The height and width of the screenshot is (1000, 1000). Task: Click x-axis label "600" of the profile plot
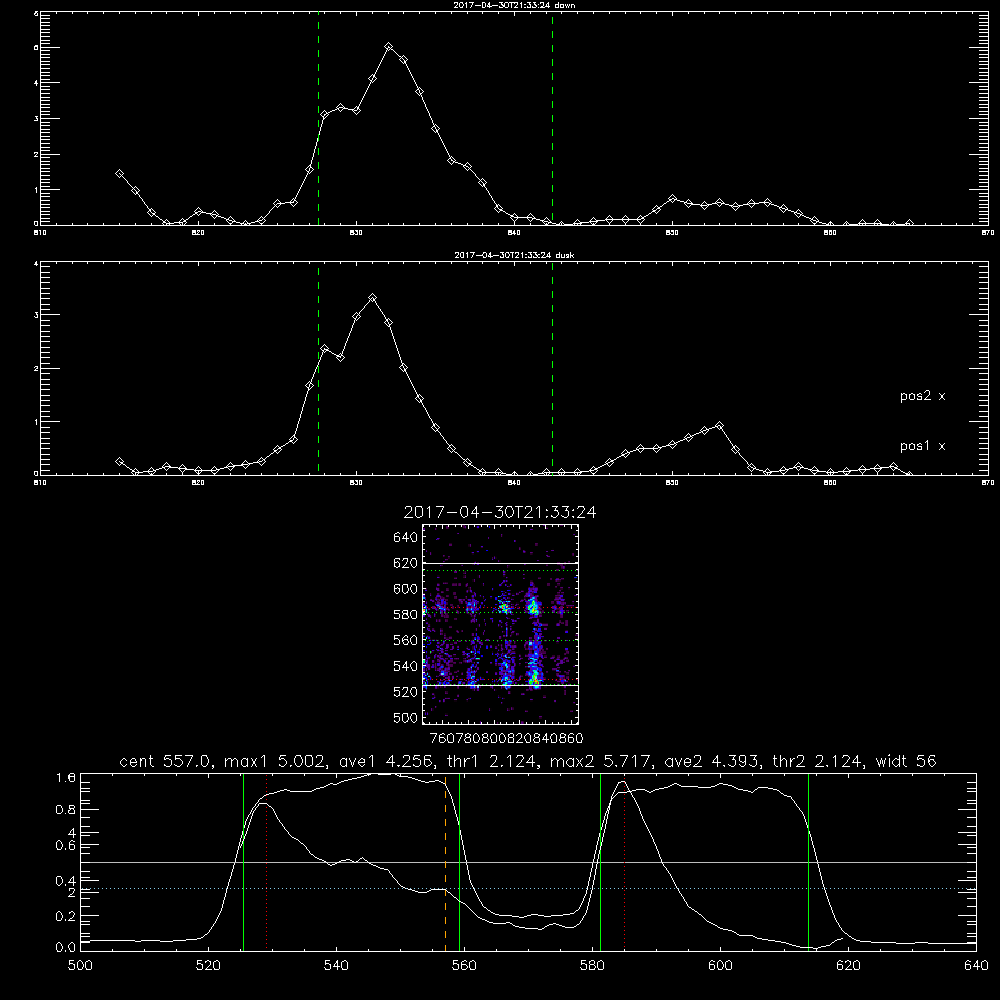pyautogui.click(x=720, y=966)
